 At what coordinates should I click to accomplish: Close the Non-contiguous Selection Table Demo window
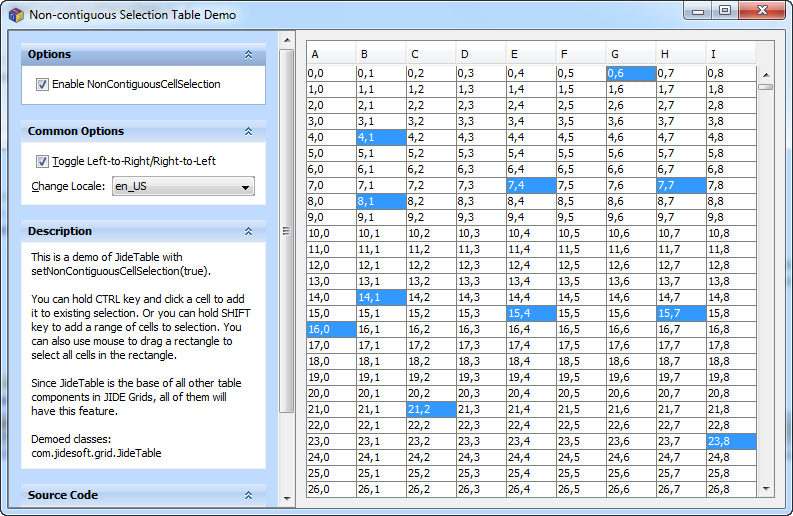click(x=762, y=11)
